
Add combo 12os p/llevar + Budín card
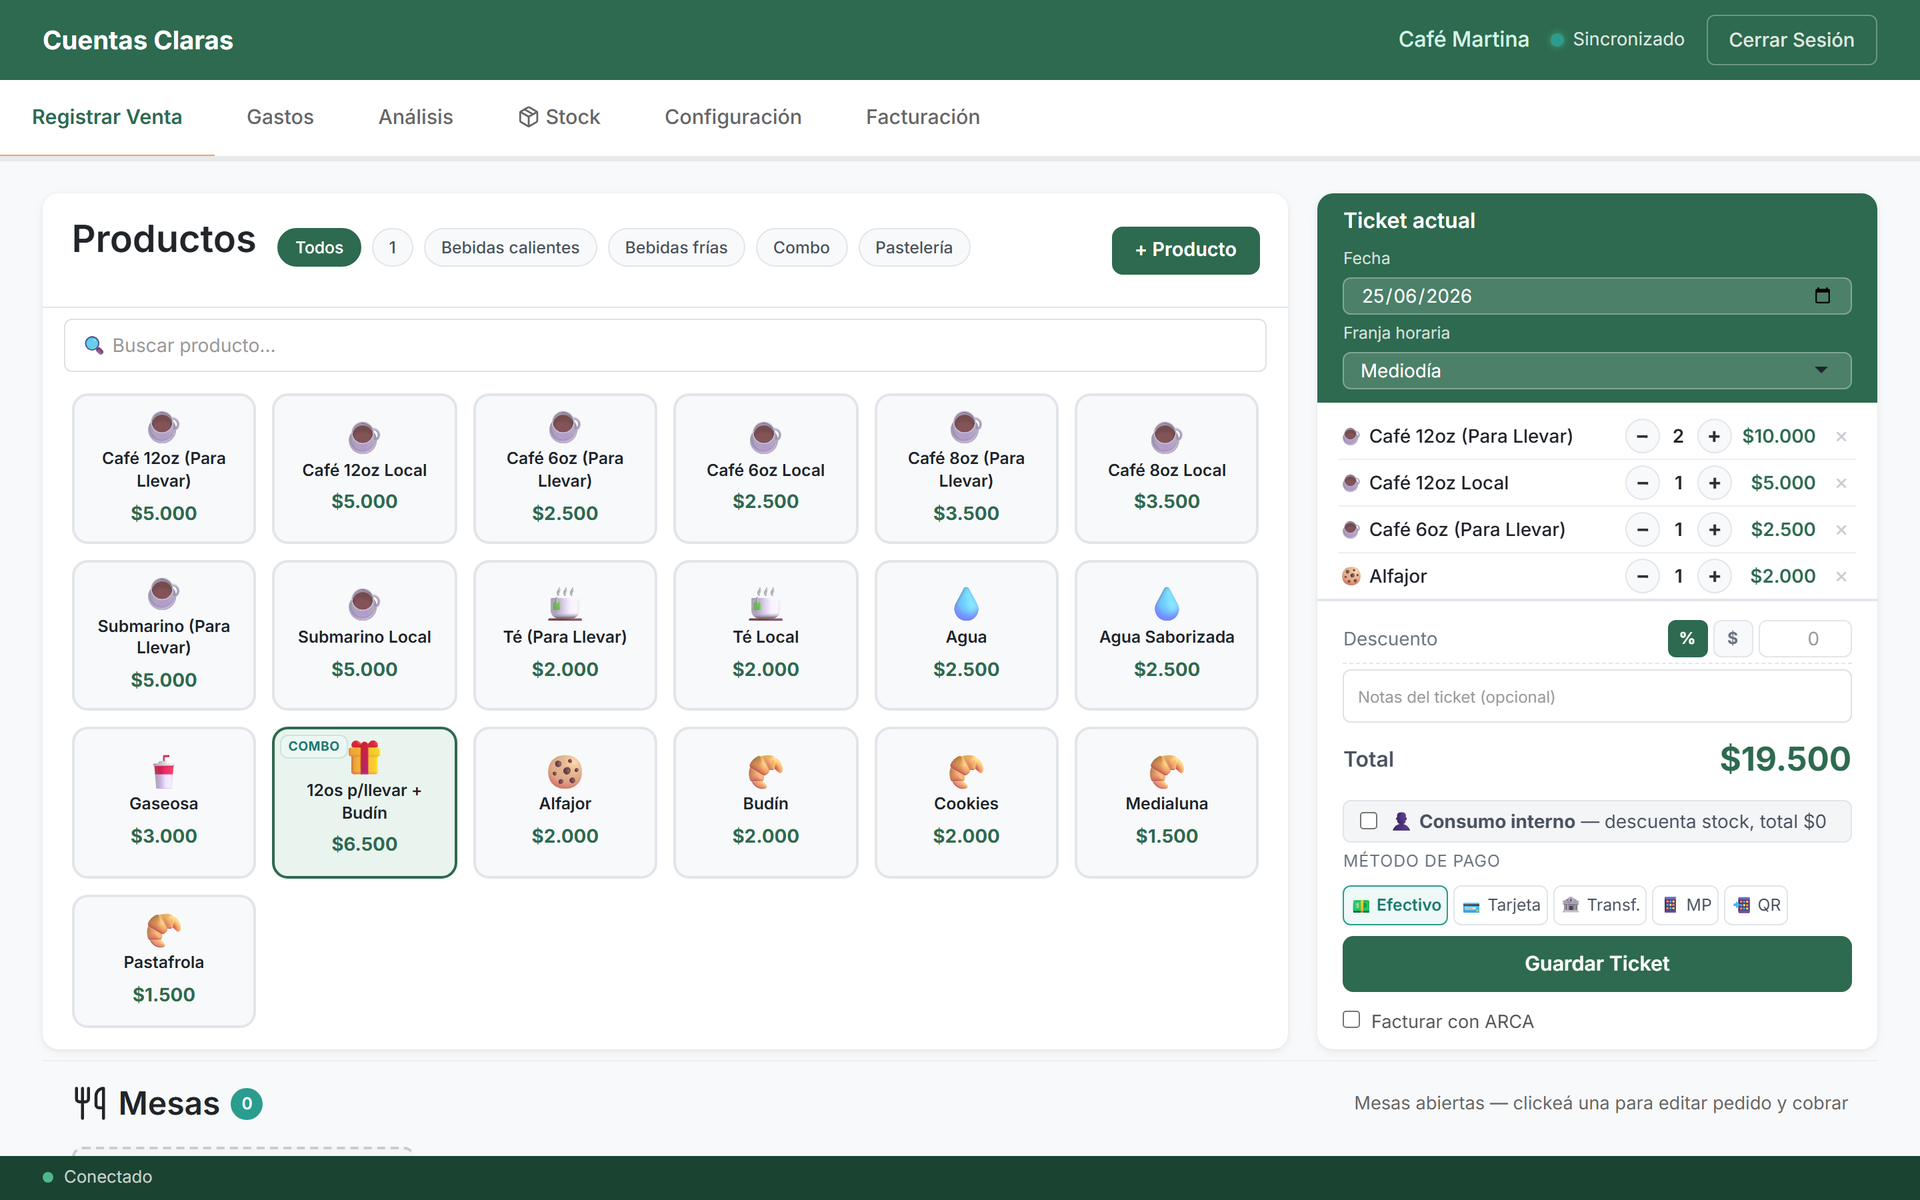(x=364, y=802)
